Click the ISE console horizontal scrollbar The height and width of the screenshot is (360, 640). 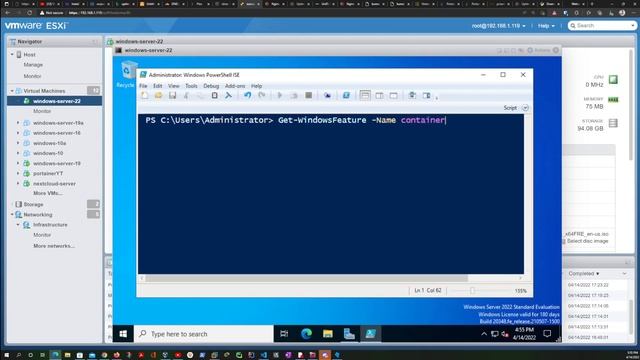pos(307,278)
